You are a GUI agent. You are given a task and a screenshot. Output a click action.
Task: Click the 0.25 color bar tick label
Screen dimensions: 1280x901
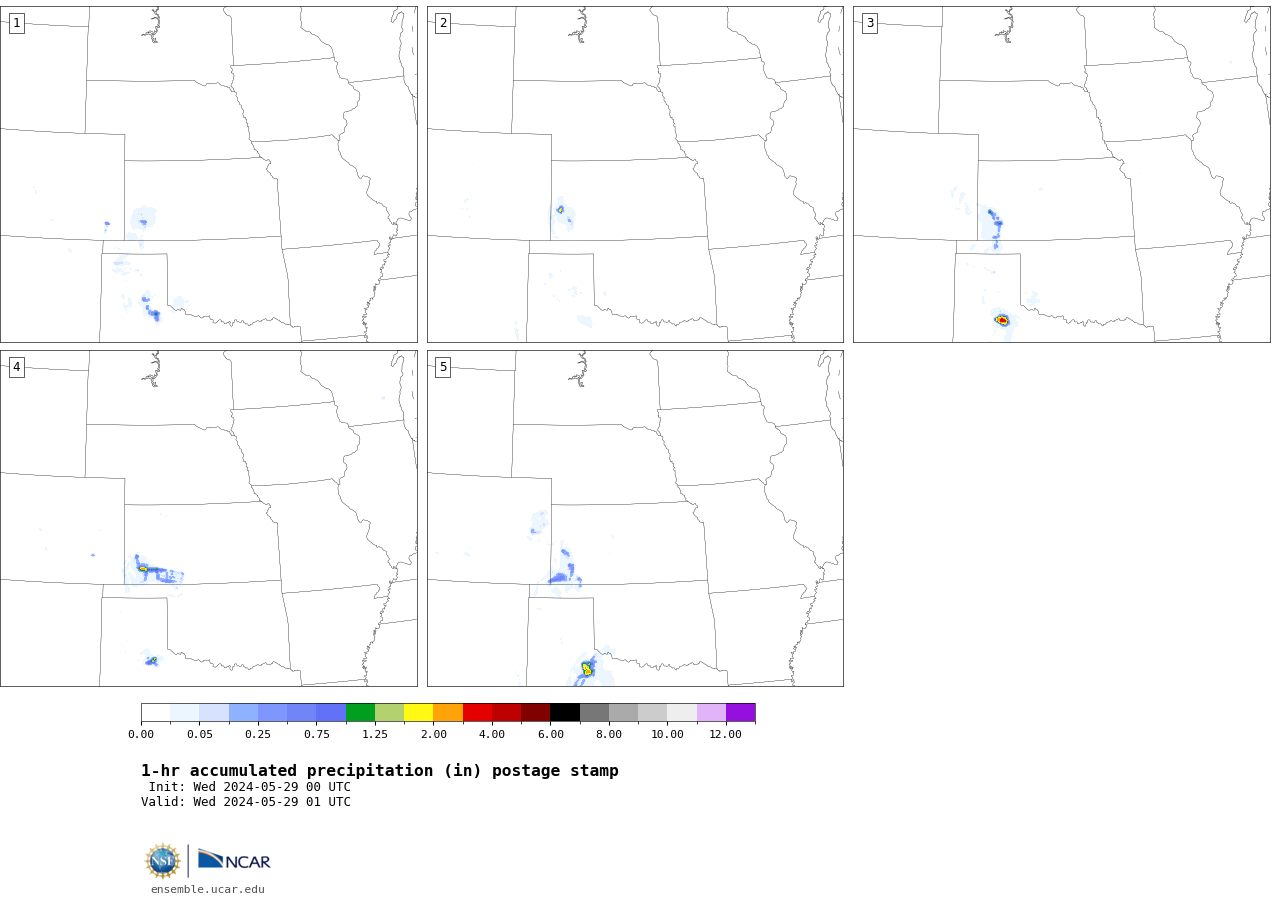(x=258, y=734)
